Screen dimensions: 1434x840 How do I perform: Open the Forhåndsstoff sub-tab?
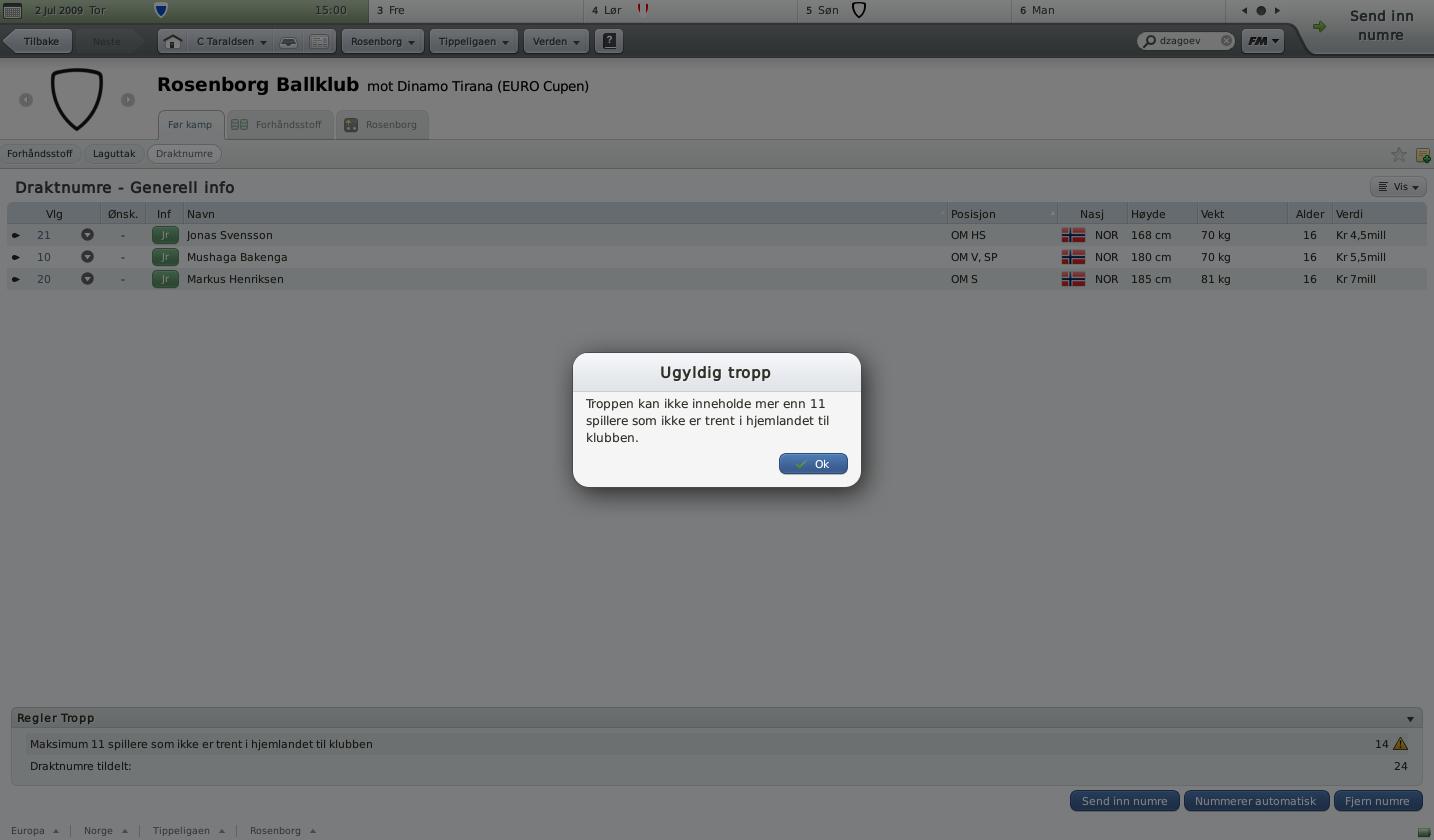point(40,154)
